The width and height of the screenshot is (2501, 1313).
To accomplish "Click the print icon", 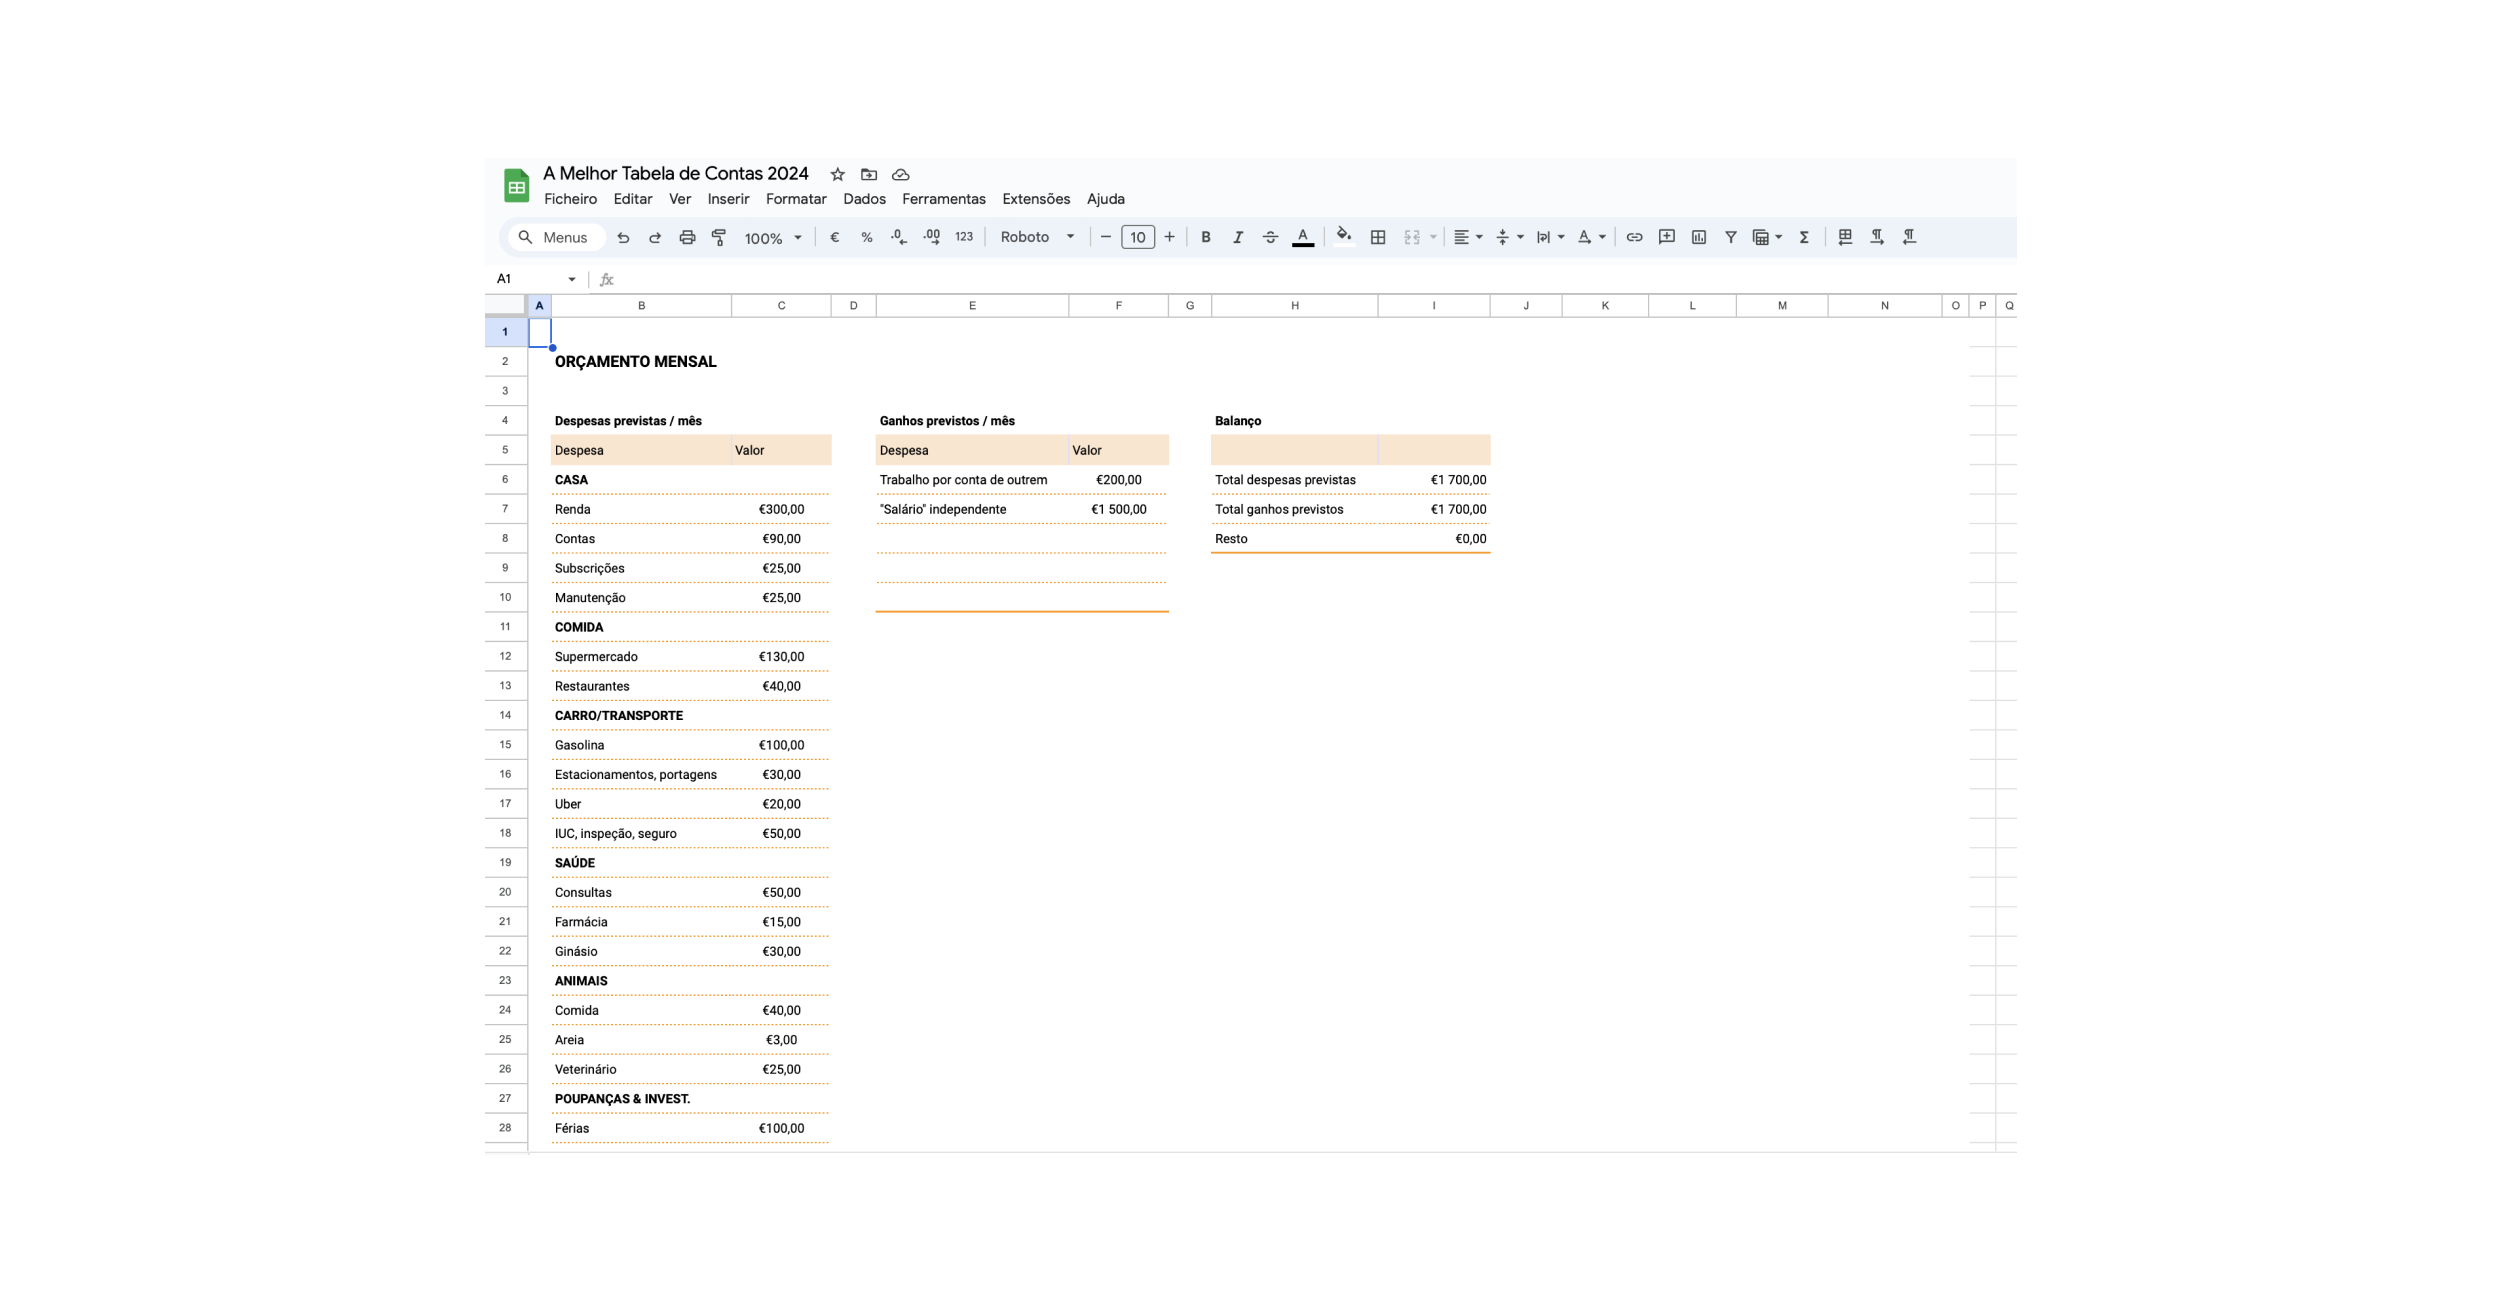I will point(687,237).
